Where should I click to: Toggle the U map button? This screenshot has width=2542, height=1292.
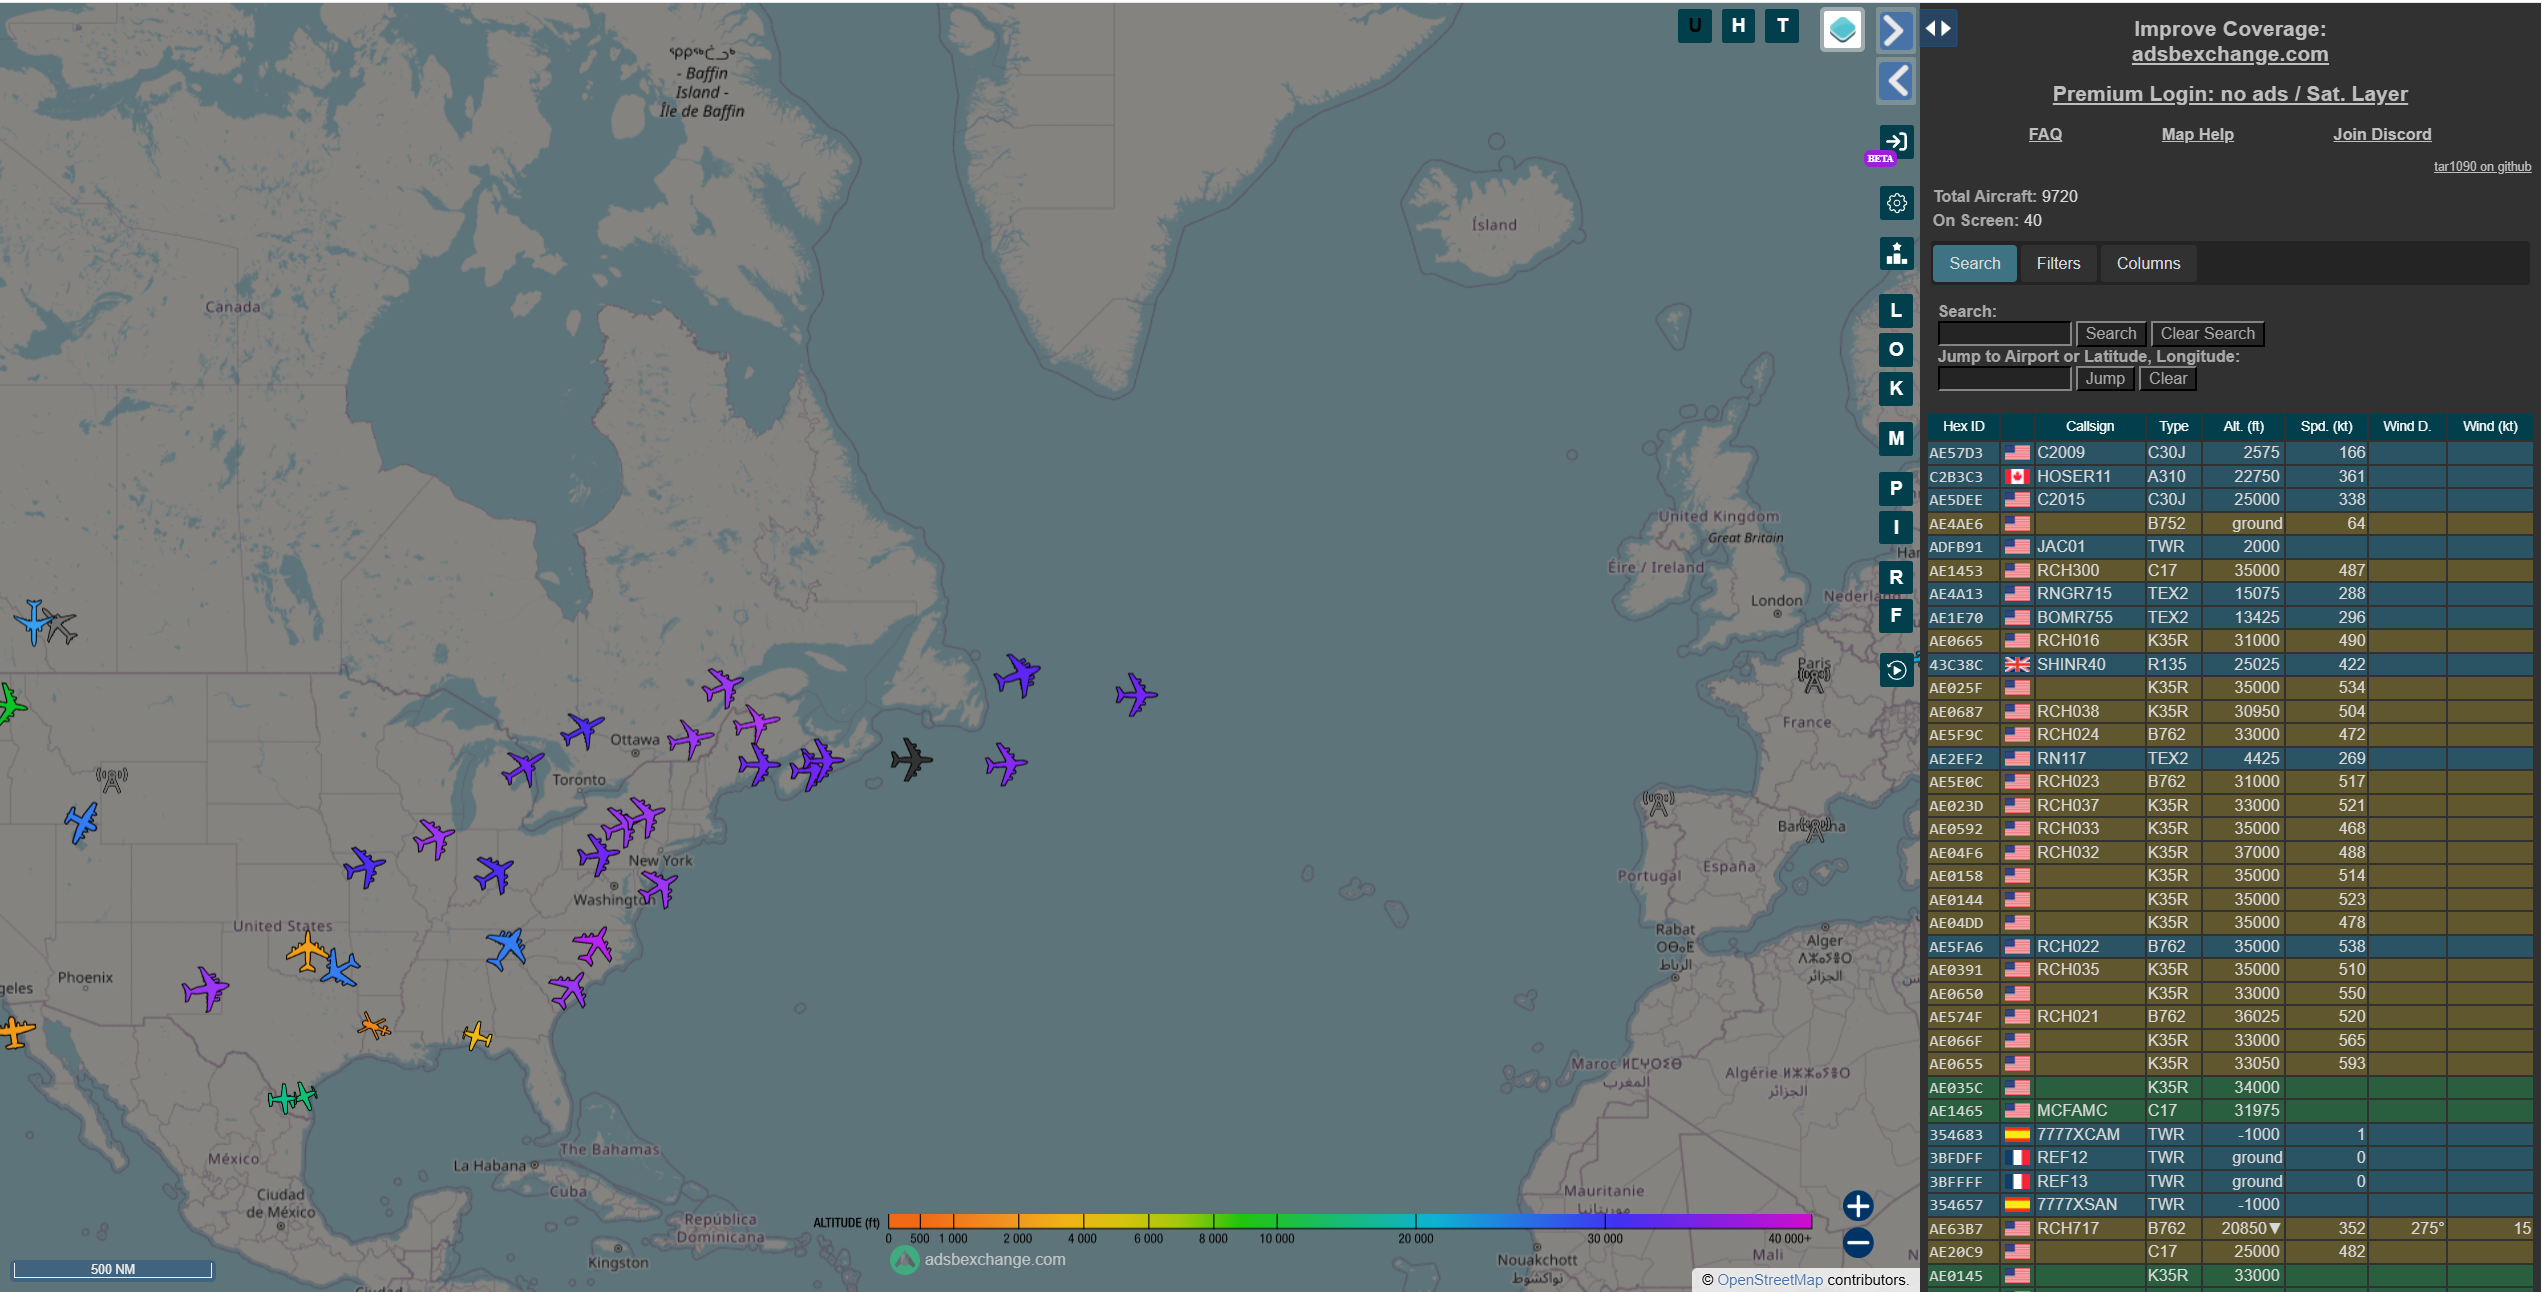click(x=1694, y=26)
